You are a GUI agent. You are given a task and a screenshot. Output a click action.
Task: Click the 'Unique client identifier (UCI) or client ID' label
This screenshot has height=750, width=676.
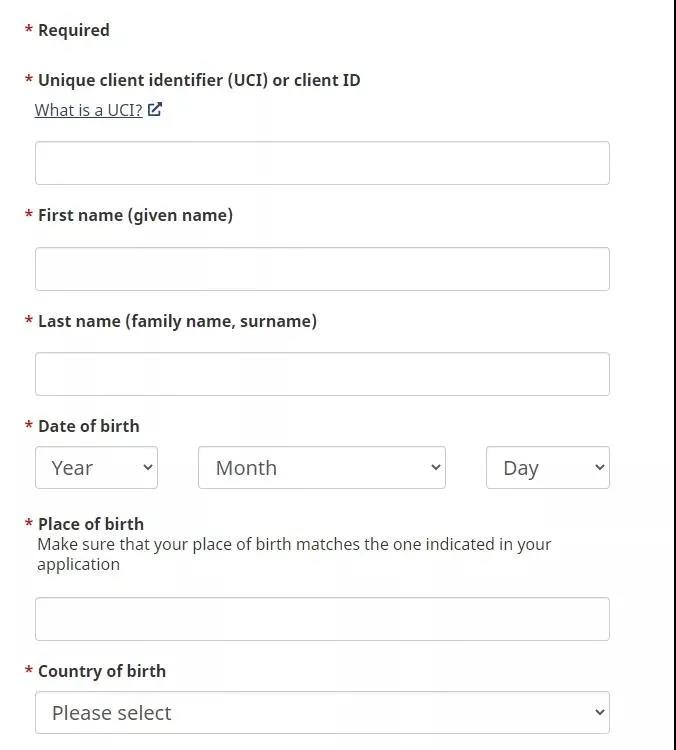pyautogui.click(x=199, y=80)
